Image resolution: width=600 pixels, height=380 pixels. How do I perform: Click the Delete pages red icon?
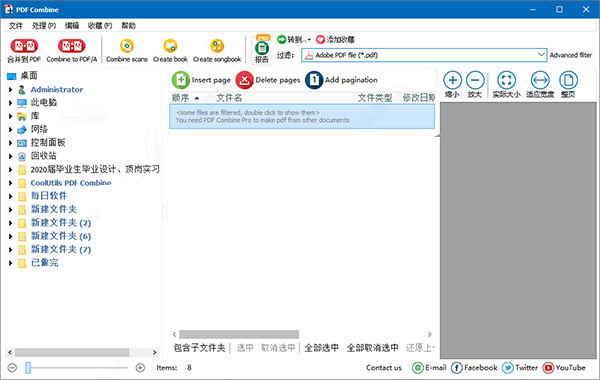tap(245, 80)
